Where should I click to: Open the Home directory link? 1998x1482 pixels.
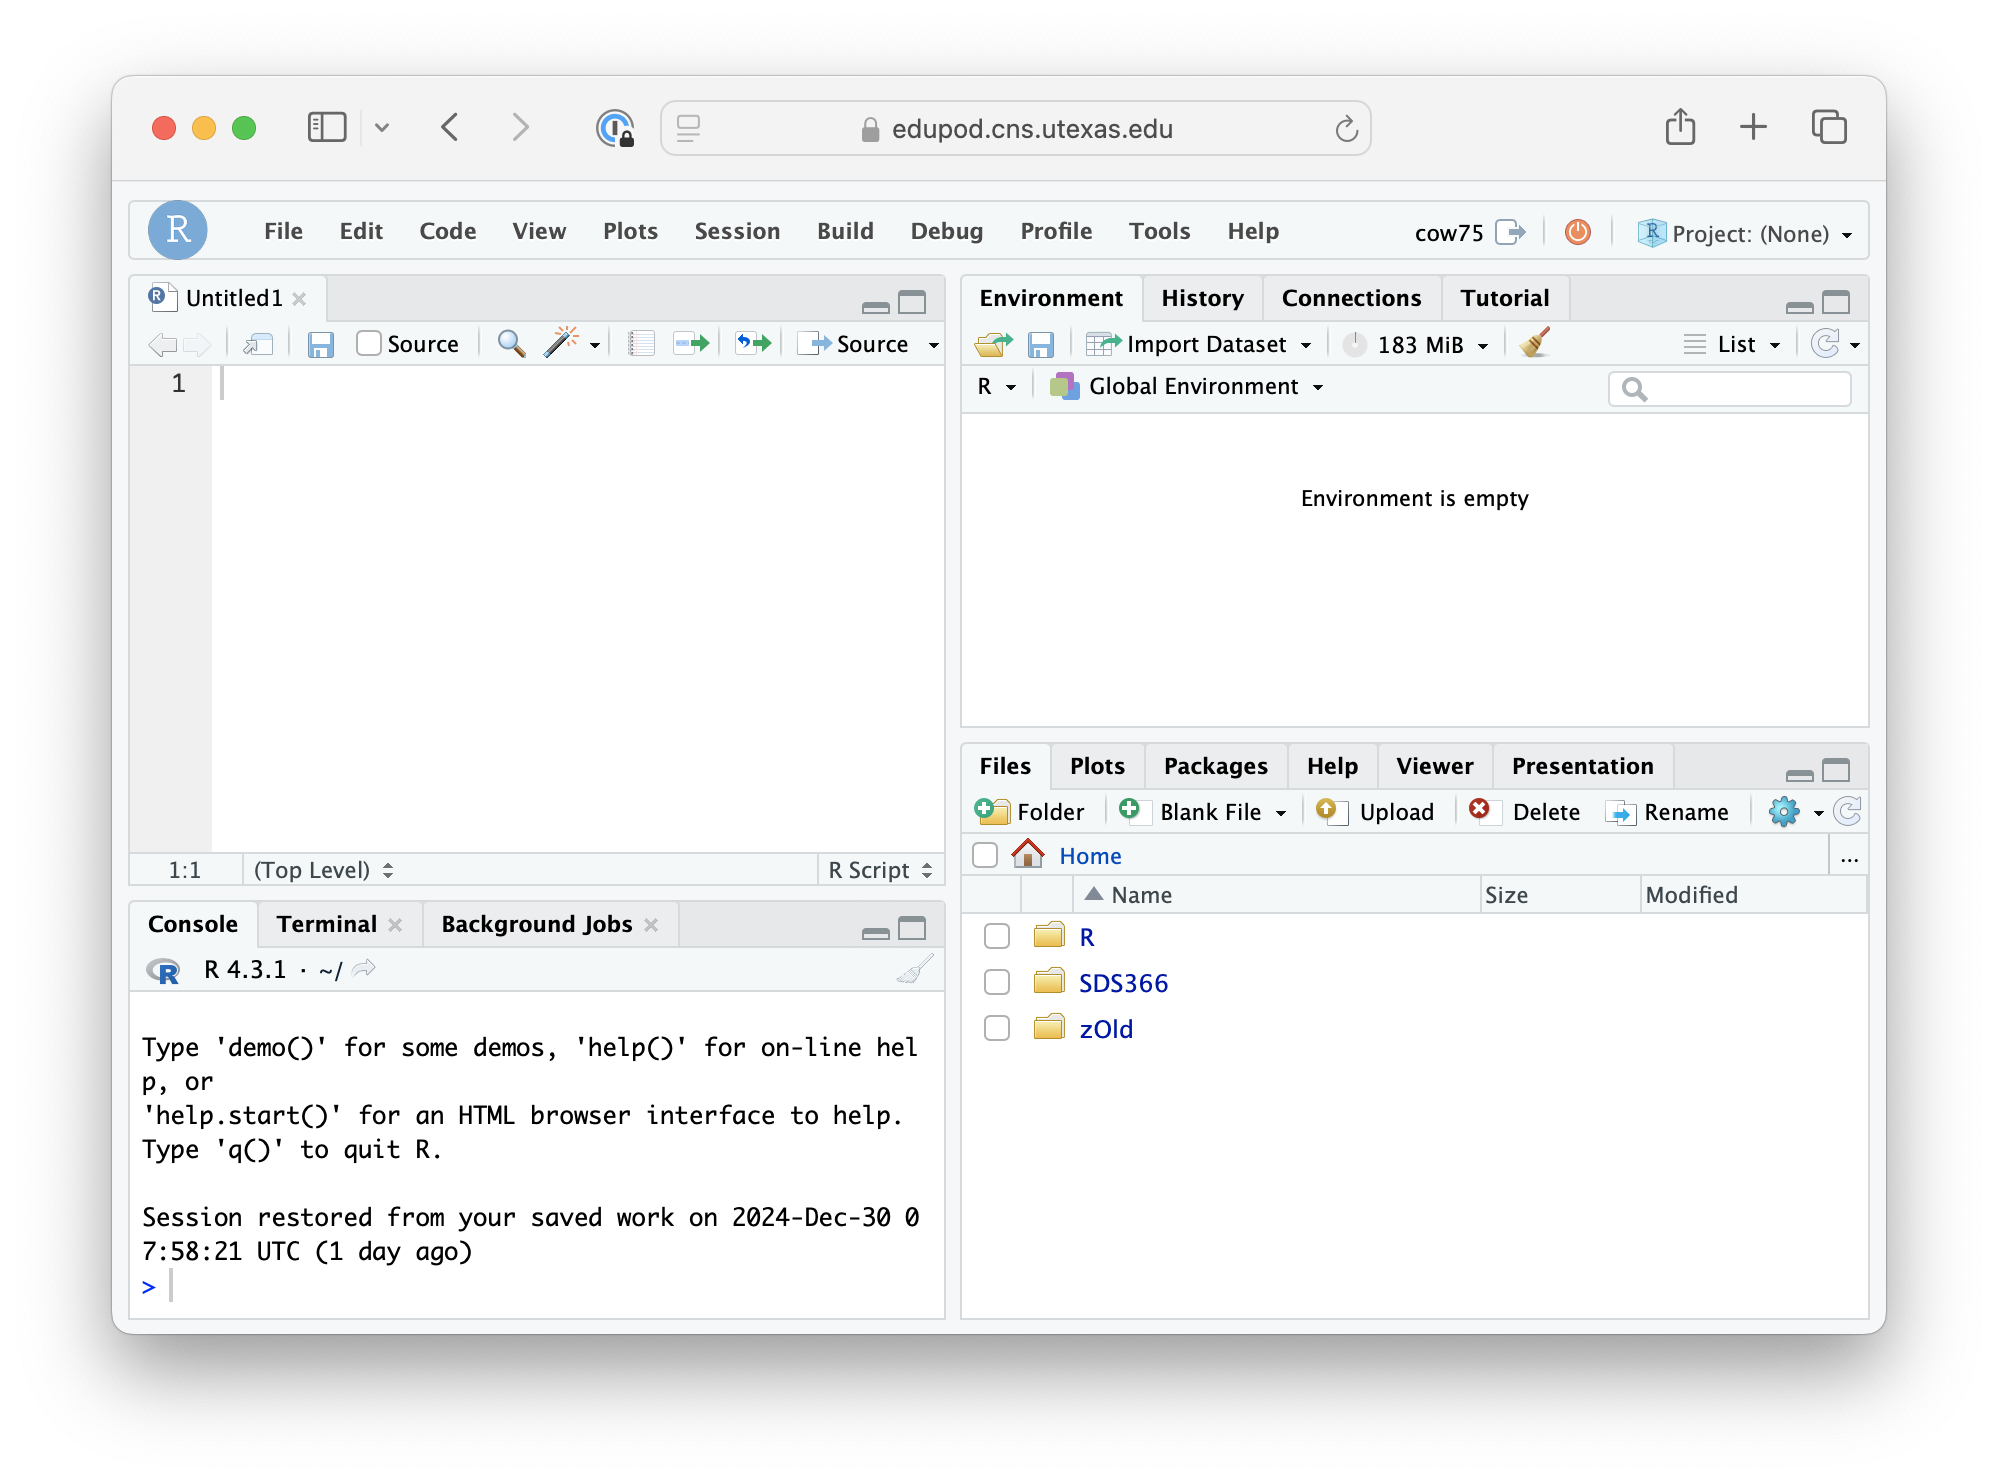(x=1090, y=856)
